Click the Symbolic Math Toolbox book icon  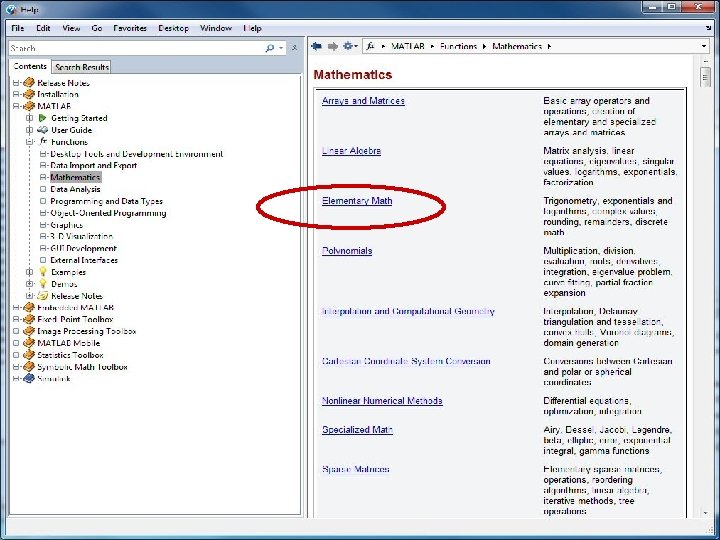pos(29,367)
